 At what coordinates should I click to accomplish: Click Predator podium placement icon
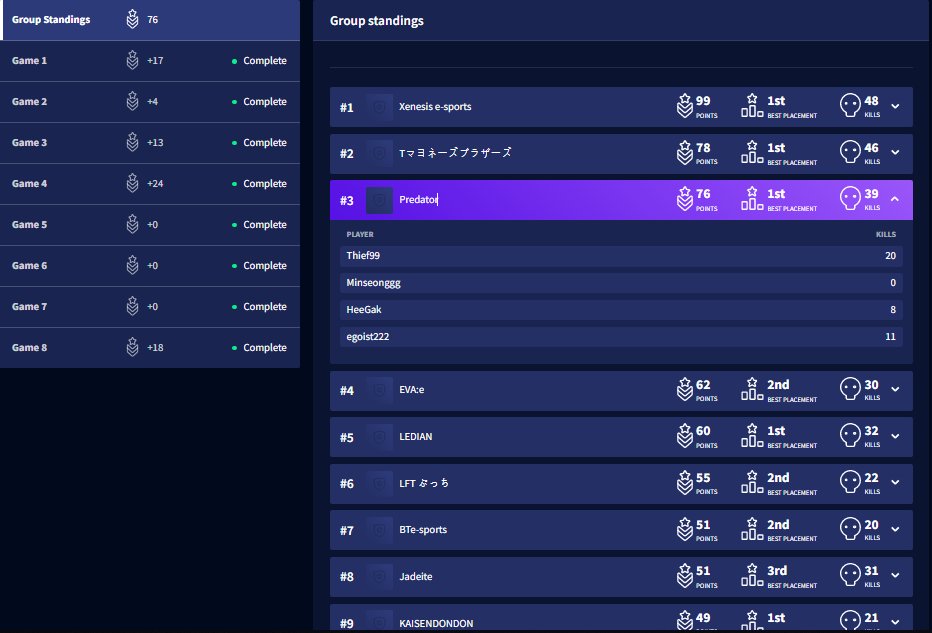coord(752,198)
